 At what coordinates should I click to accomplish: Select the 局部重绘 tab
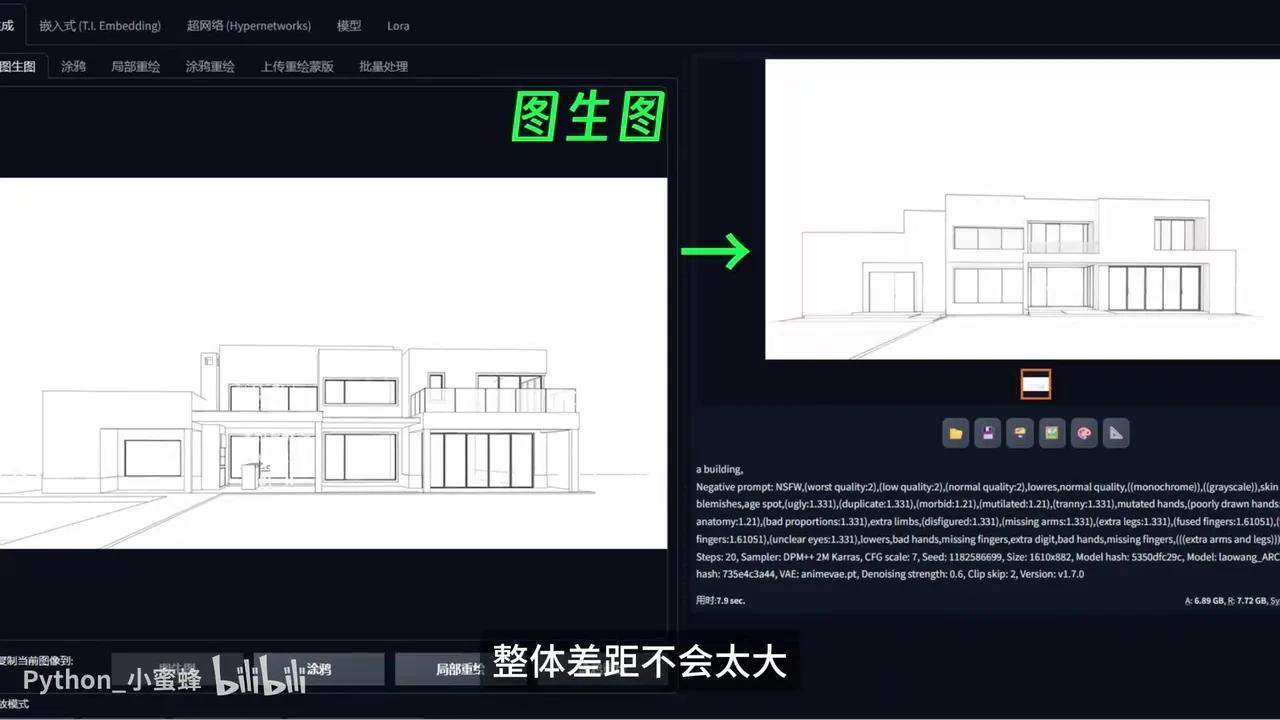coord(135,66)
